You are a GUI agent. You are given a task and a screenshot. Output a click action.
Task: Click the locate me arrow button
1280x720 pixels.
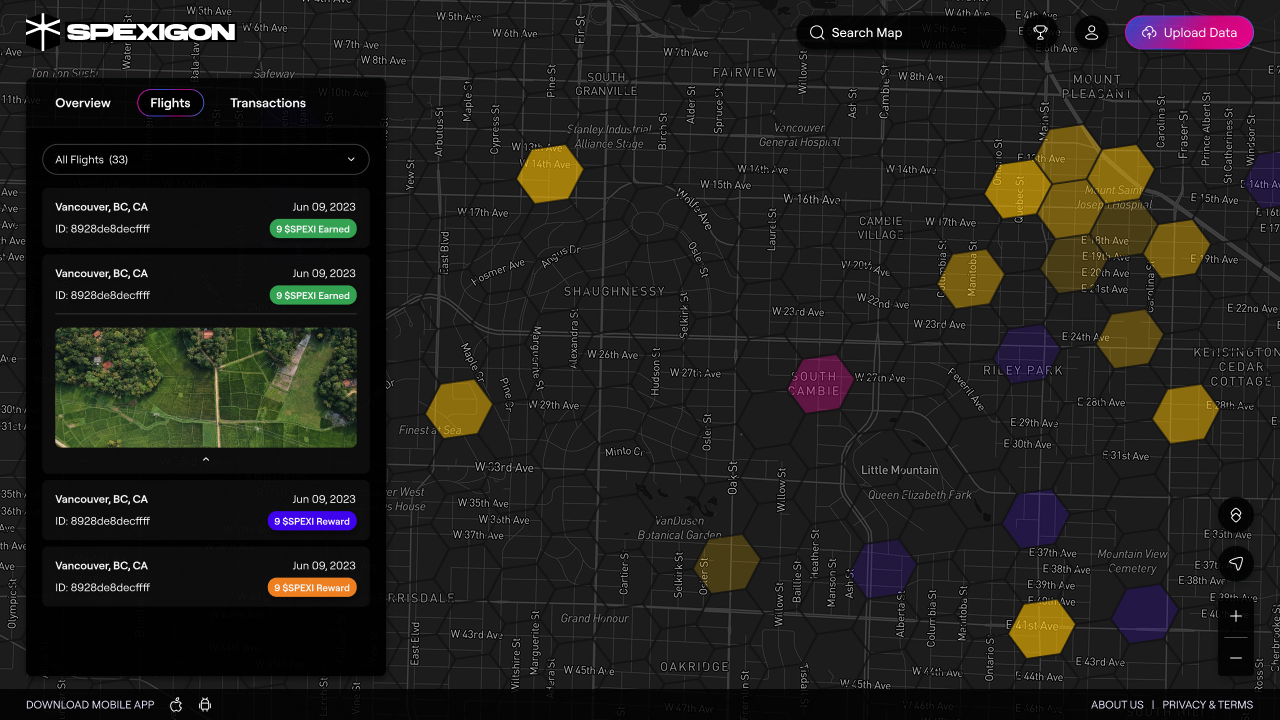[1236, 564]
